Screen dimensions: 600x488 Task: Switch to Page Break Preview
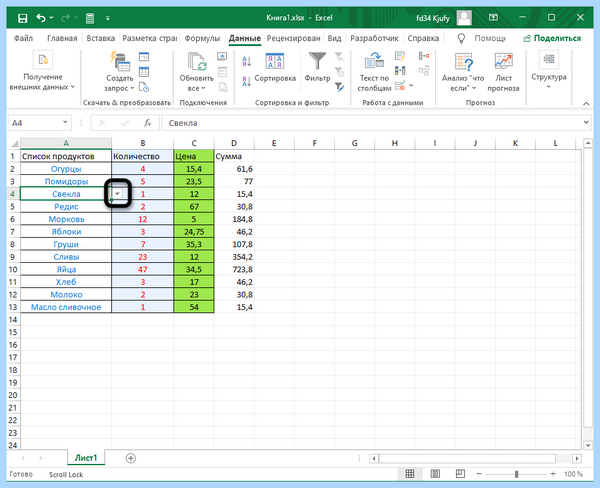[x=460, y=474]
